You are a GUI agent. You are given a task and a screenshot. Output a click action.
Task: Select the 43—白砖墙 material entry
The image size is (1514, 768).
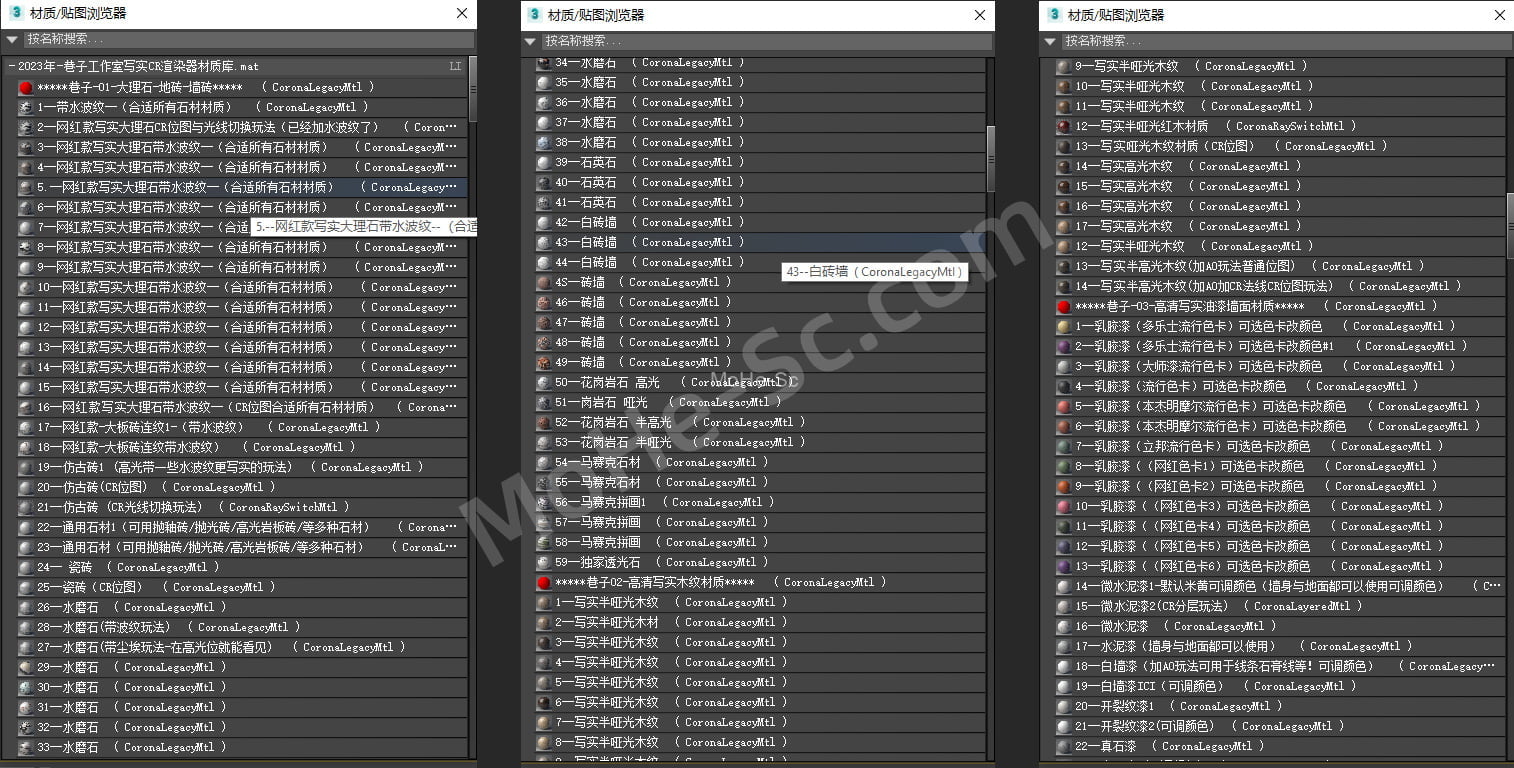coord(700,242)
